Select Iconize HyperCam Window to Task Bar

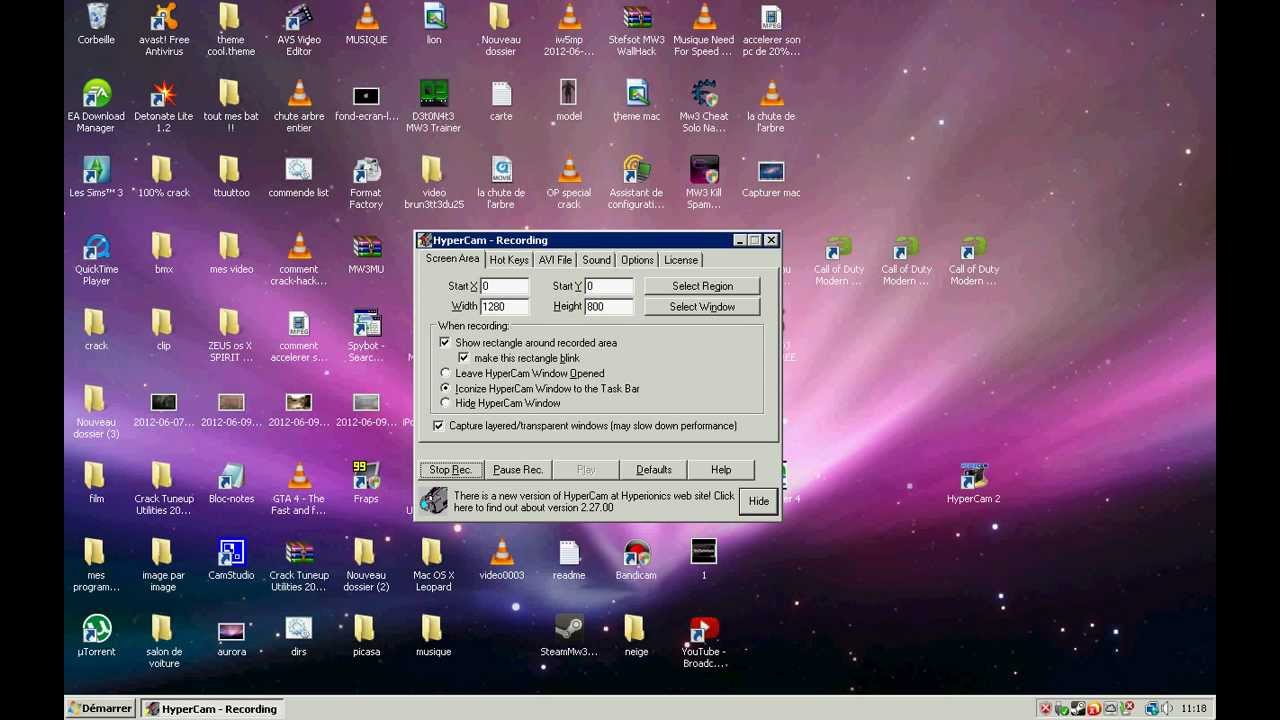pos(446,388)
